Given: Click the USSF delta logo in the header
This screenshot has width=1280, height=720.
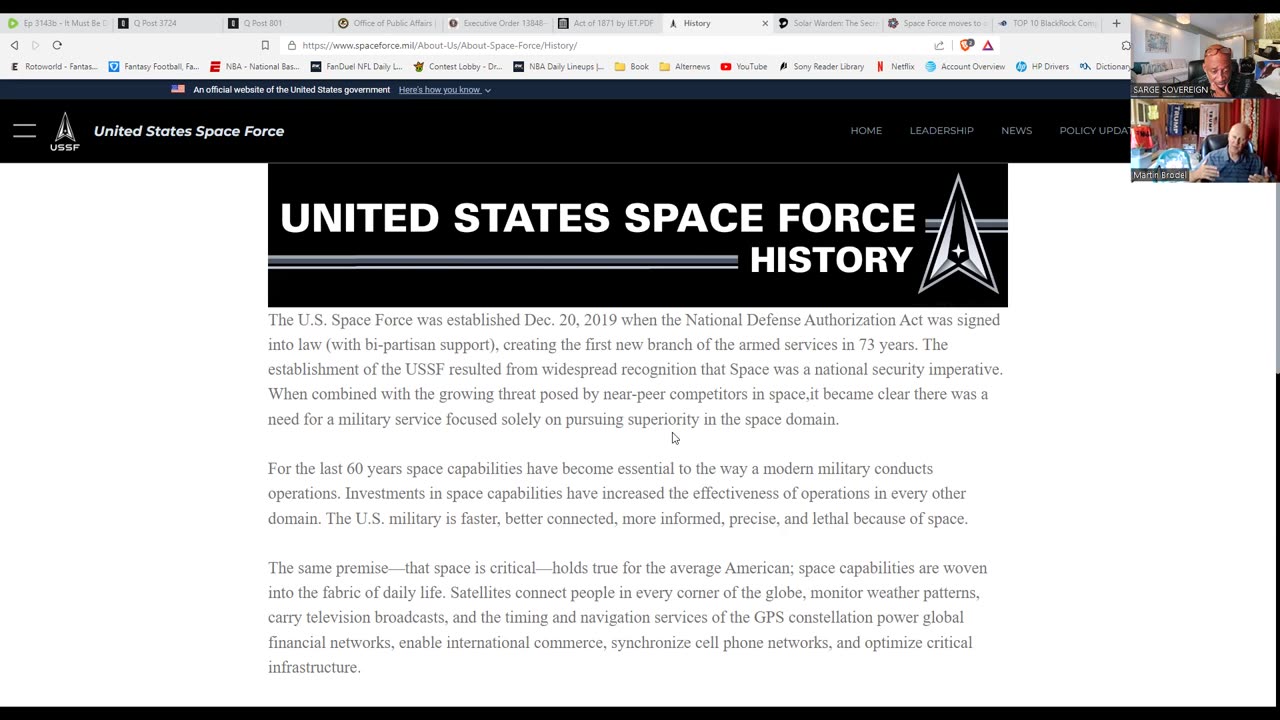Looking at the screenshot, I should point(65,131).
